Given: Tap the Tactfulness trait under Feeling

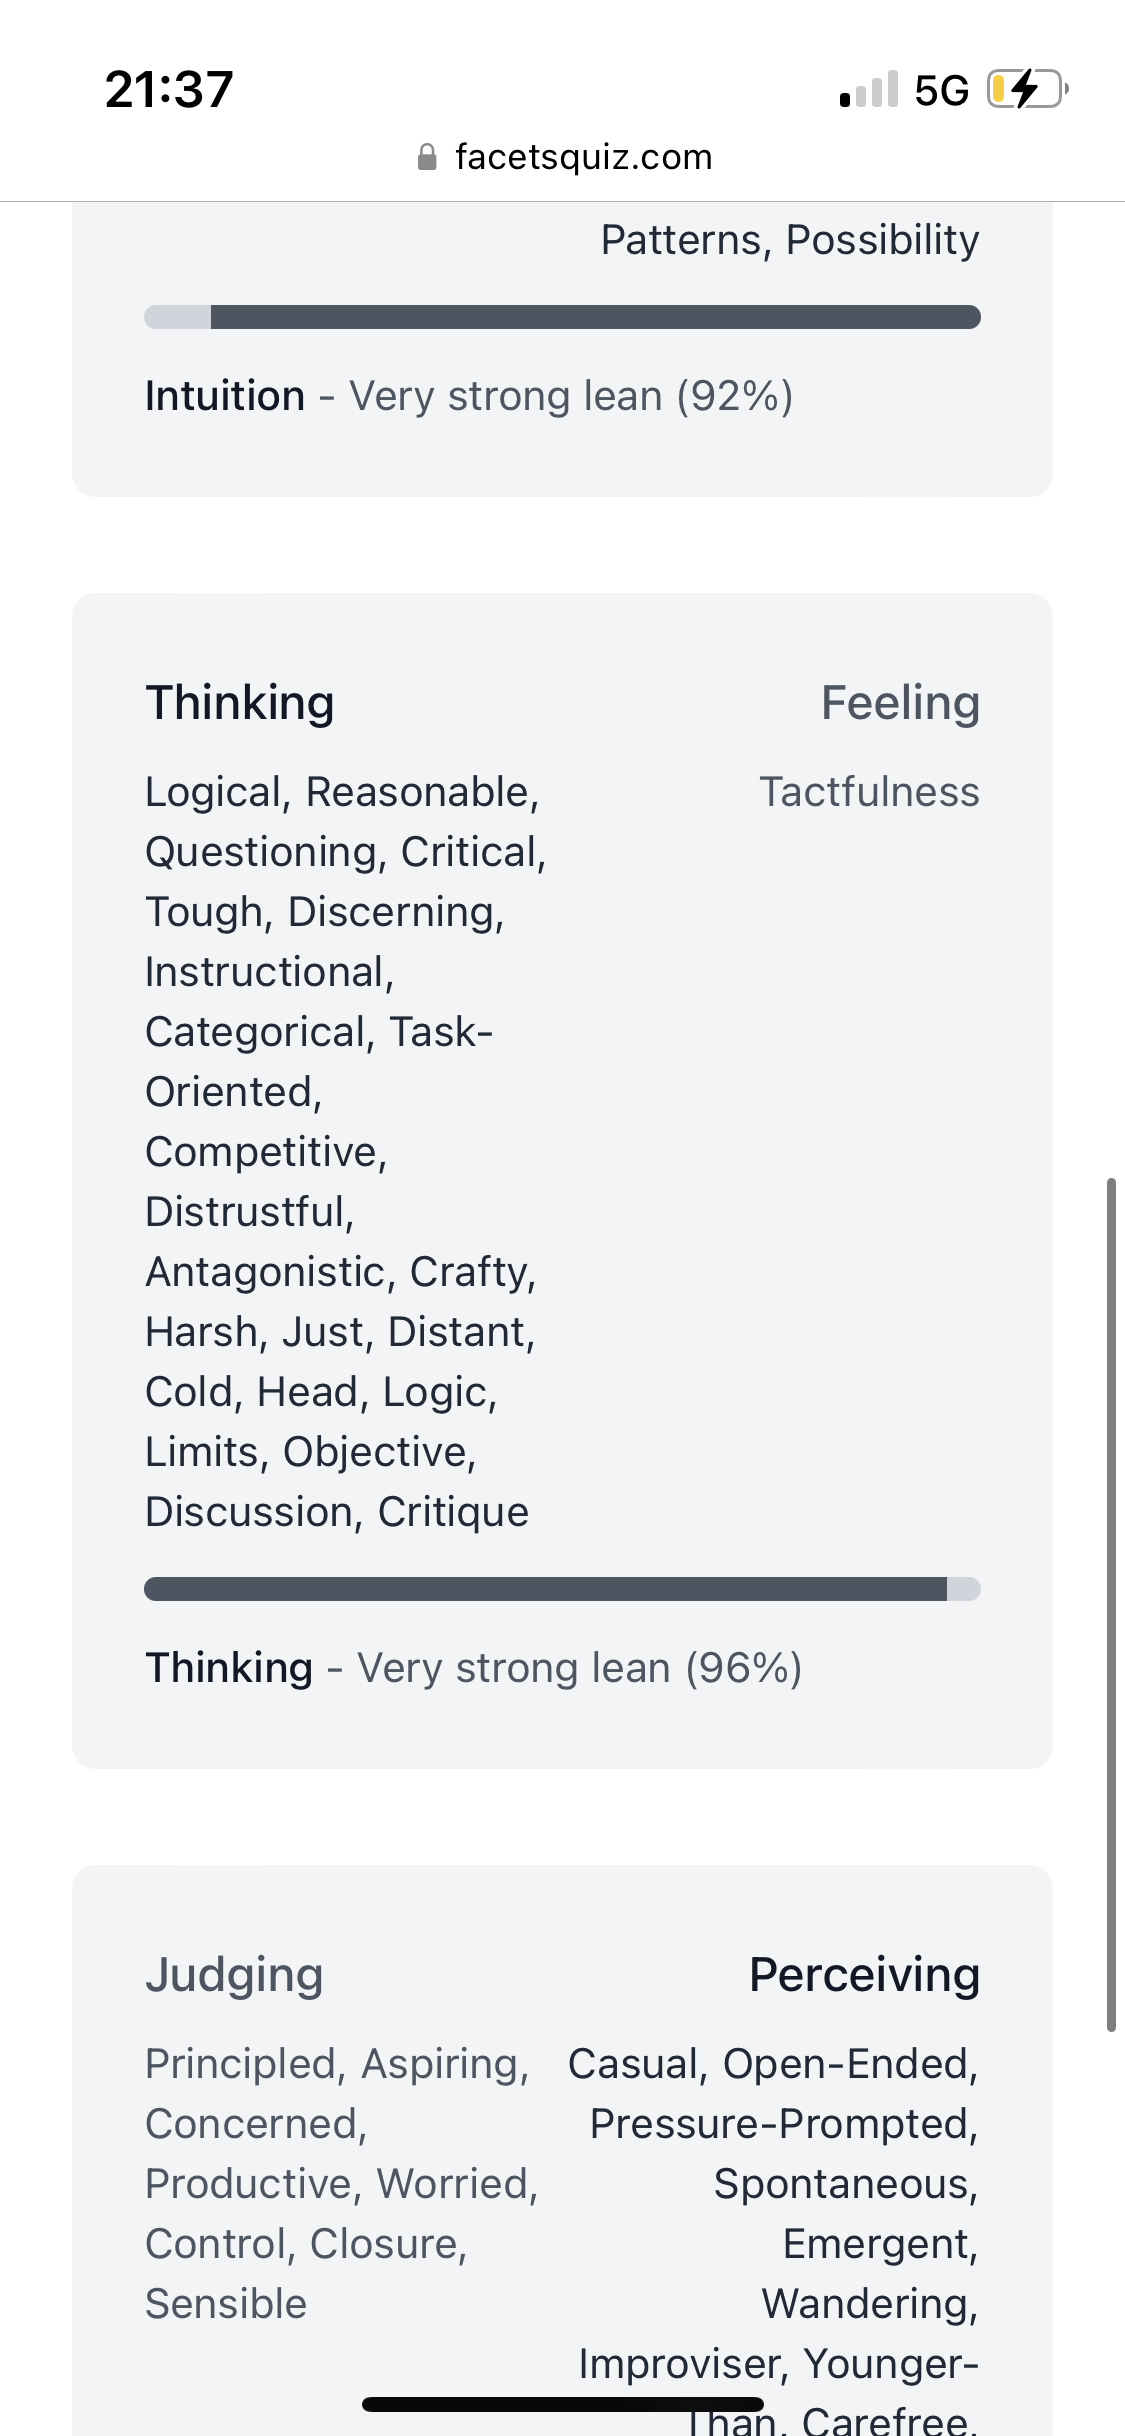Looking at the screenshot, I should point(869,792).
